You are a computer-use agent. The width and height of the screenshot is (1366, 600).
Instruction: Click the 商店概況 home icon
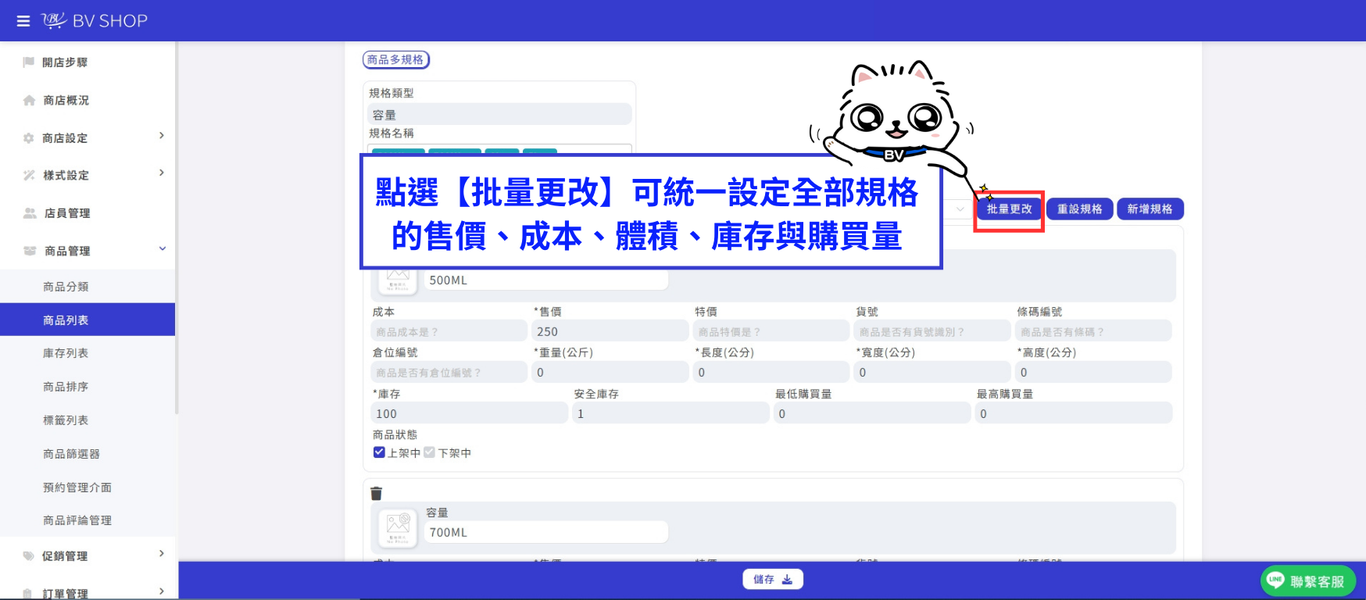[x=29, y=100]
